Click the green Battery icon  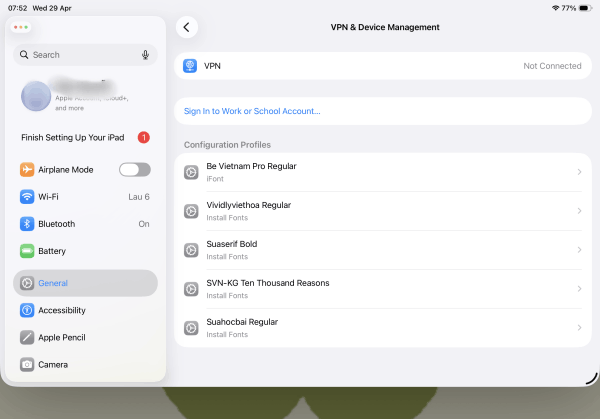point(27,251)
